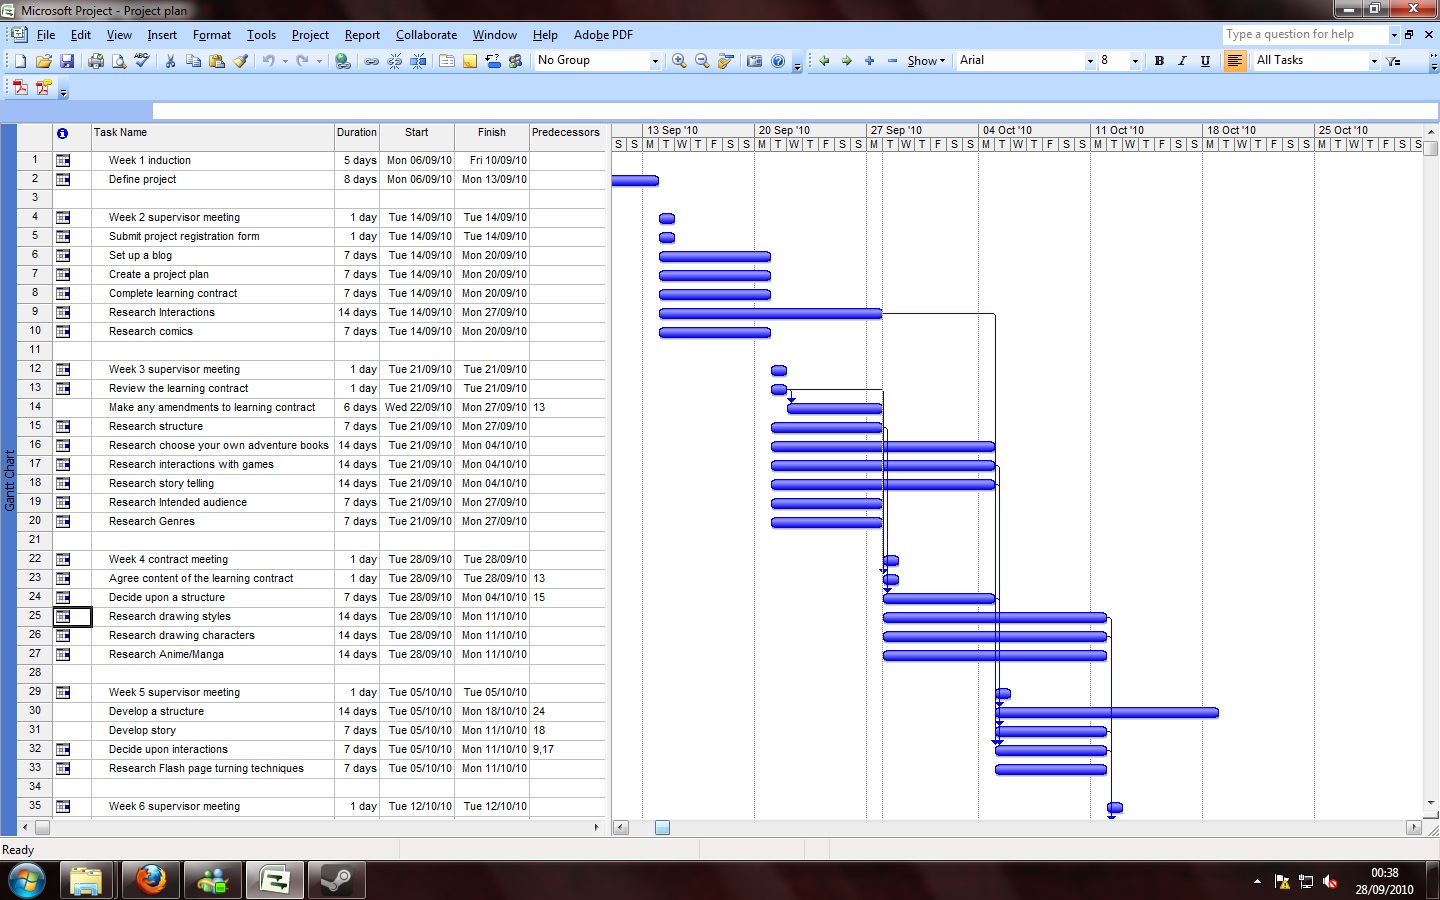Outdent the task with the left green arrow
The image size is (1440, 900).
coord(824,61)
